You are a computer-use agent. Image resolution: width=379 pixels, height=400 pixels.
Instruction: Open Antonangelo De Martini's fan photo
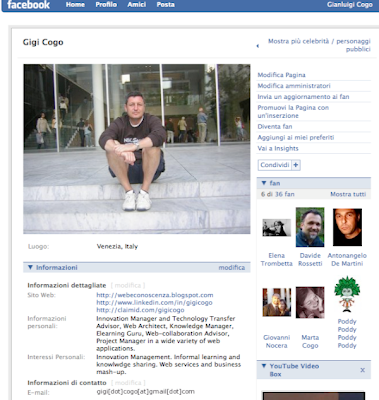pyautogui.click(x=347, y=227)
